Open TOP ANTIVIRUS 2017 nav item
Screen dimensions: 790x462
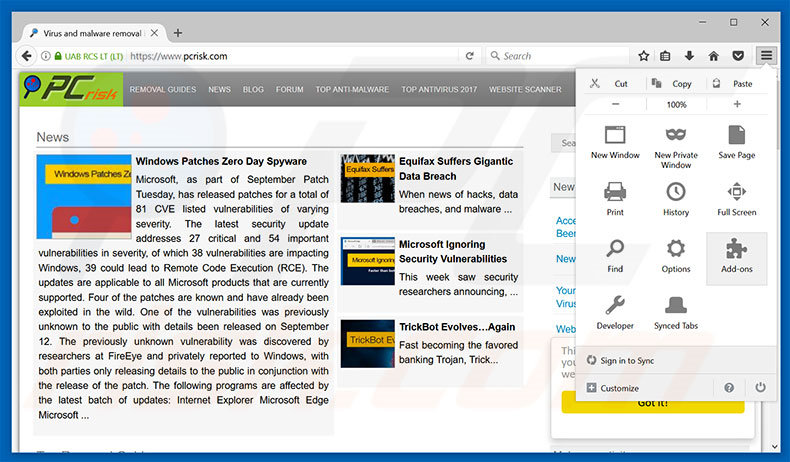439,89
